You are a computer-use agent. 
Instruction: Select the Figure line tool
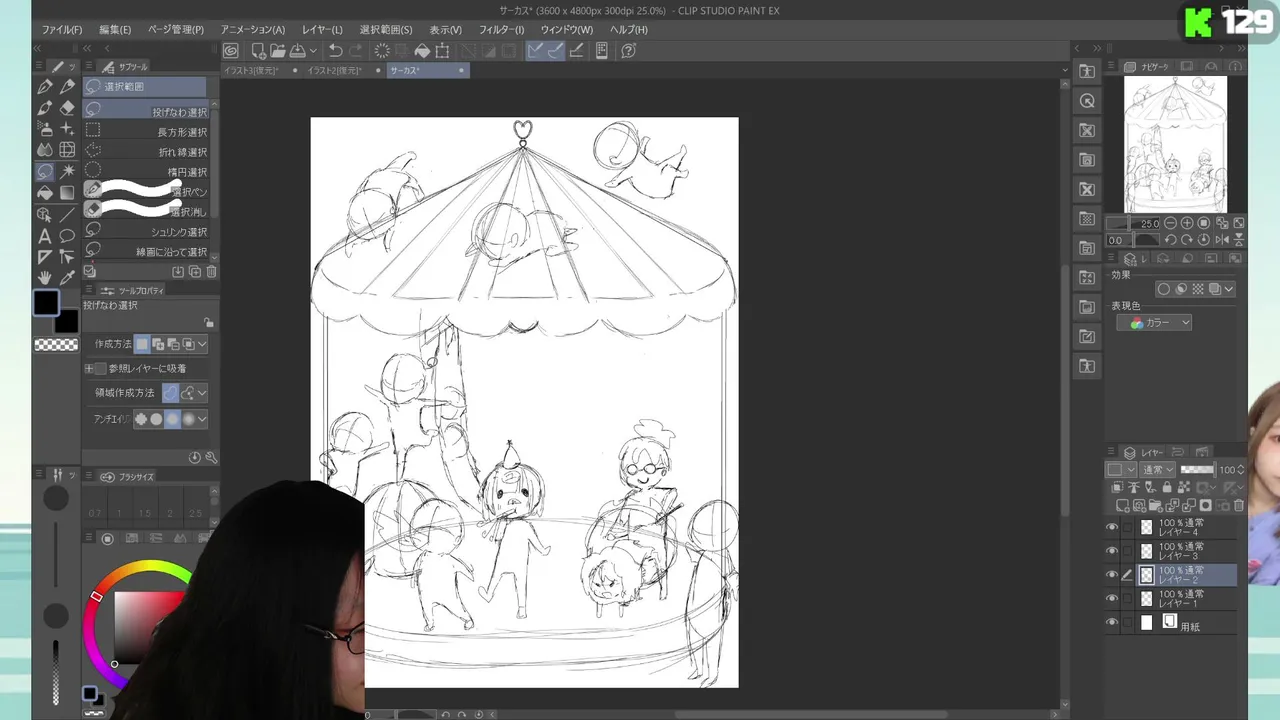67,214
